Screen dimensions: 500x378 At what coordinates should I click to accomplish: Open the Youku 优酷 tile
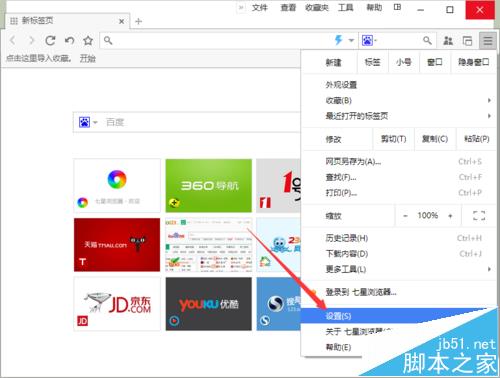pyautogui.click(x=209, y=304)
